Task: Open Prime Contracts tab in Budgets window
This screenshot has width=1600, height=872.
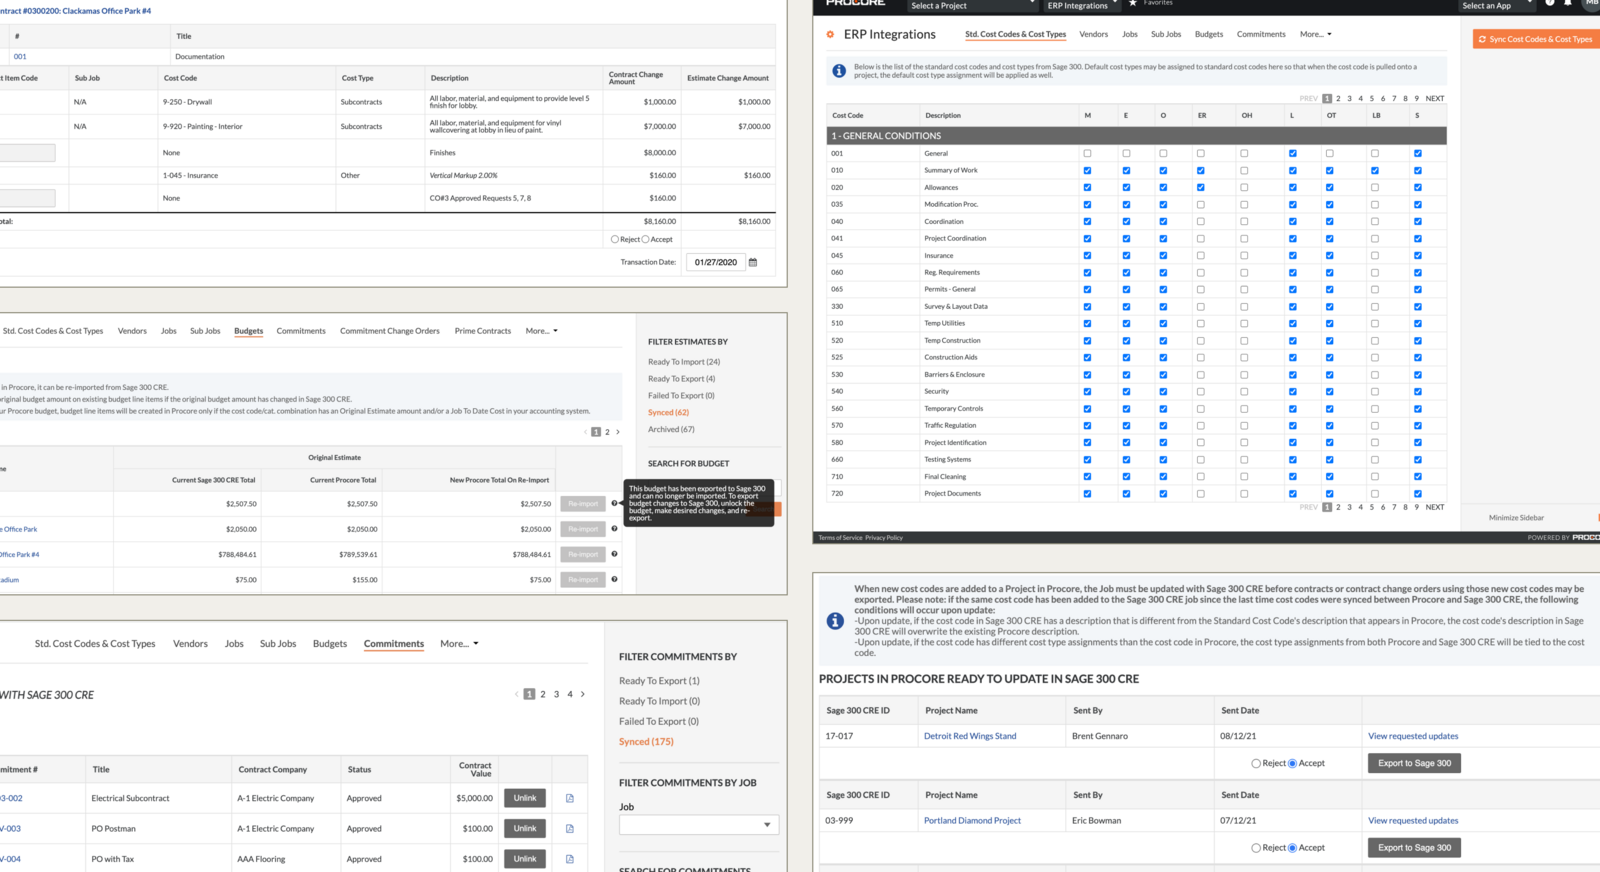Action: tap(482, 331)
